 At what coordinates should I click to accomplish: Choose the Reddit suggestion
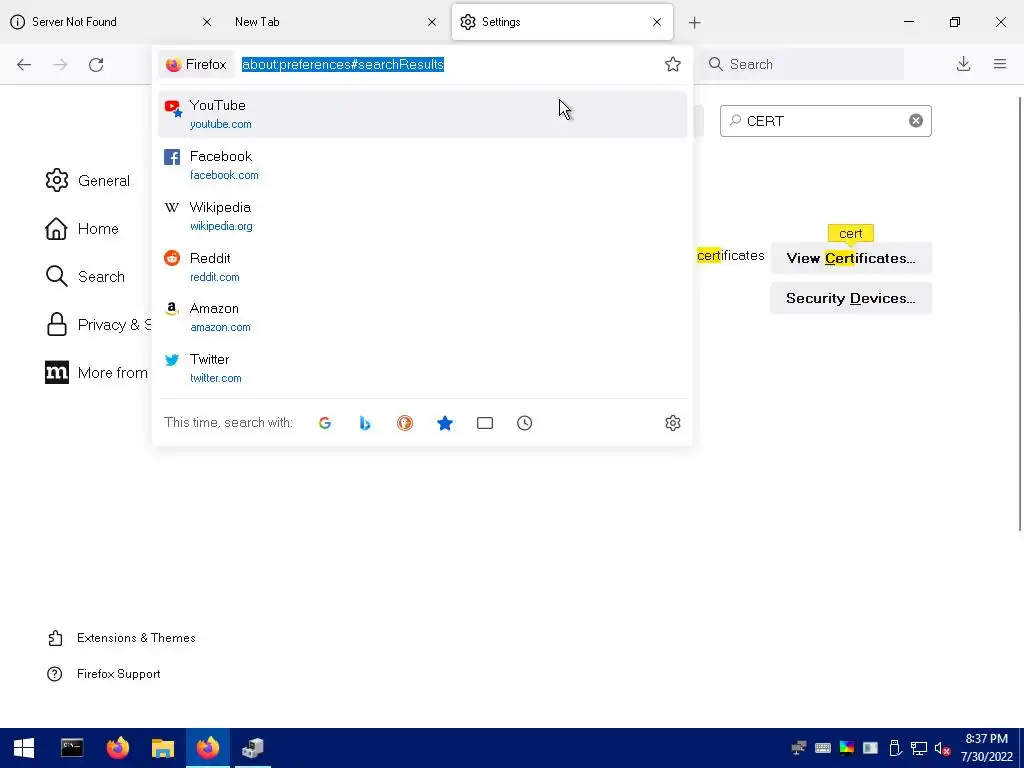[x=423, y=267]
